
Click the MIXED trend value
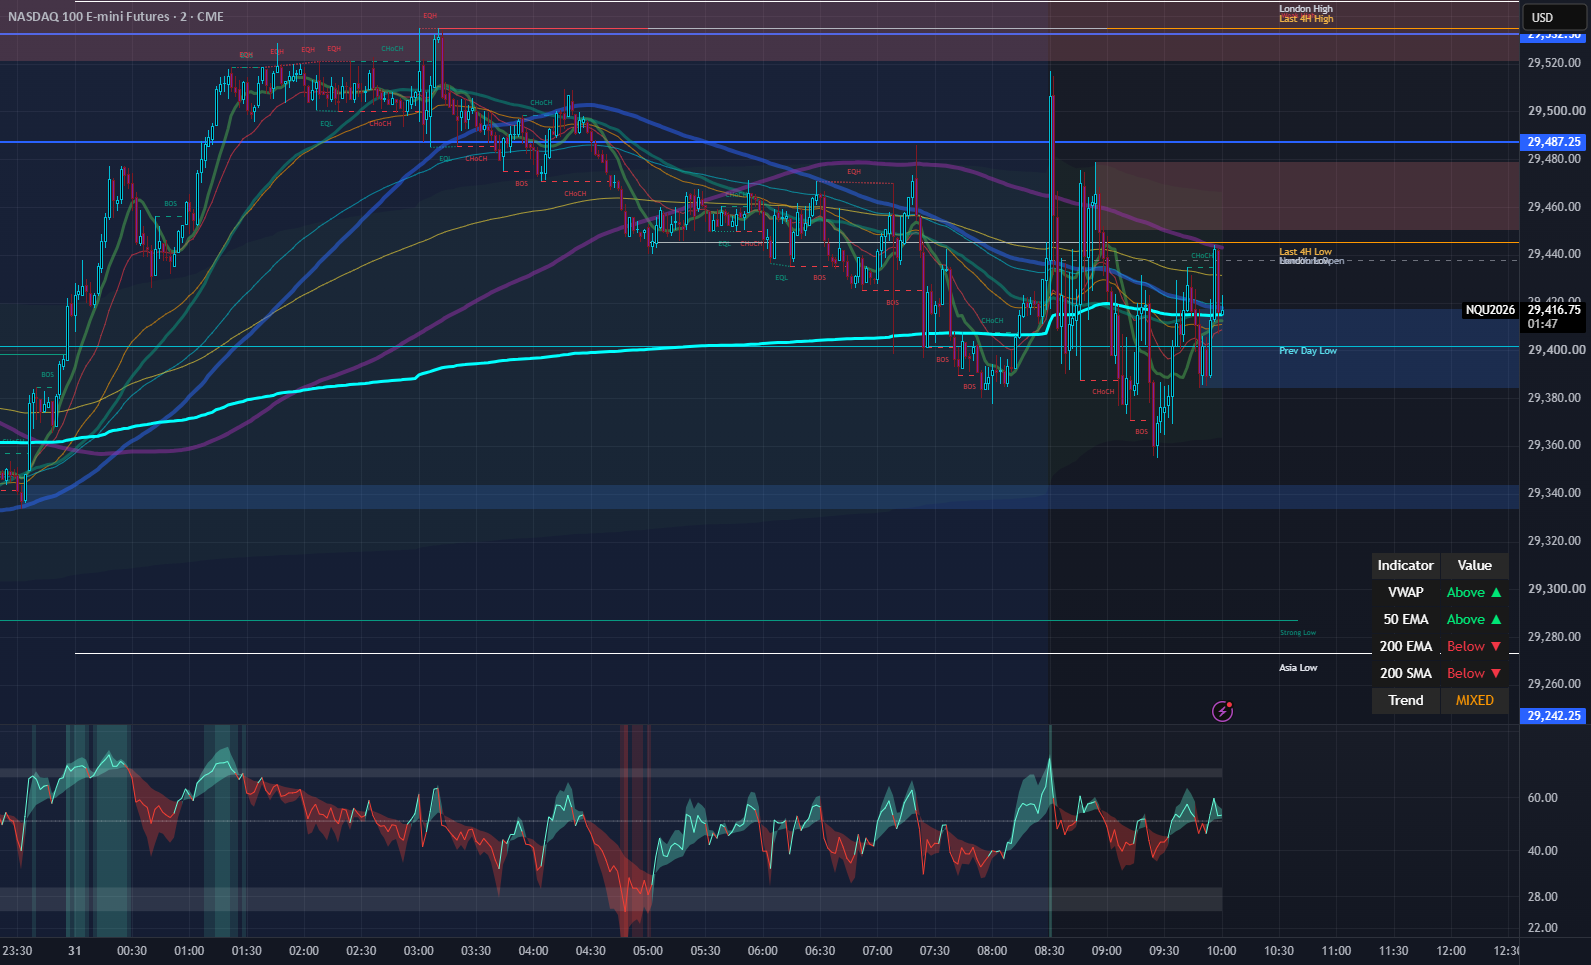pos(1474,700)
